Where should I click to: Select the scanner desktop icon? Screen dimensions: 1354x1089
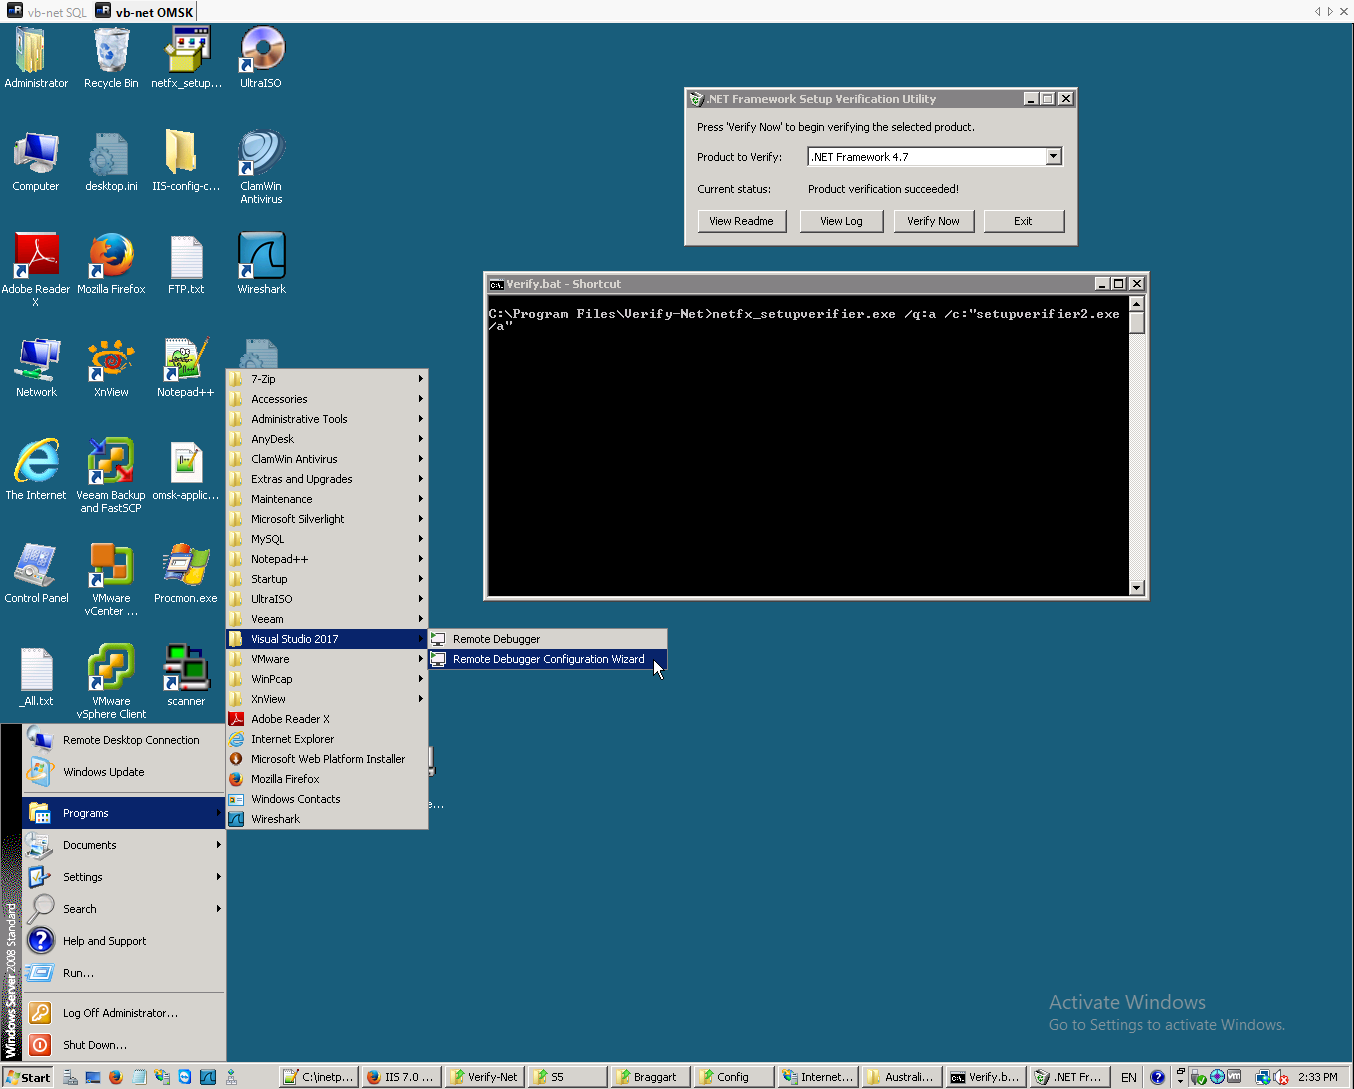pyautogui.click(x=186, y=676)
